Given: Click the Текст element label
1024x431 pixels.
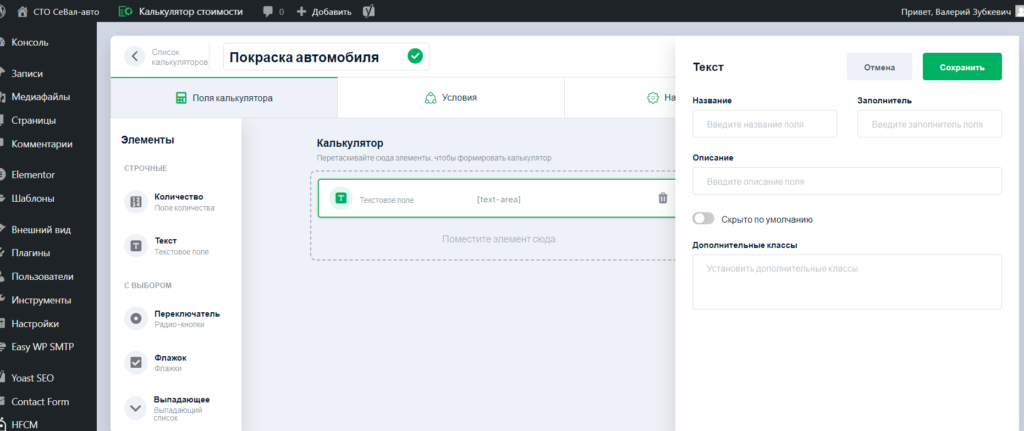Looking at the screenshot, I should coord(165,240).
